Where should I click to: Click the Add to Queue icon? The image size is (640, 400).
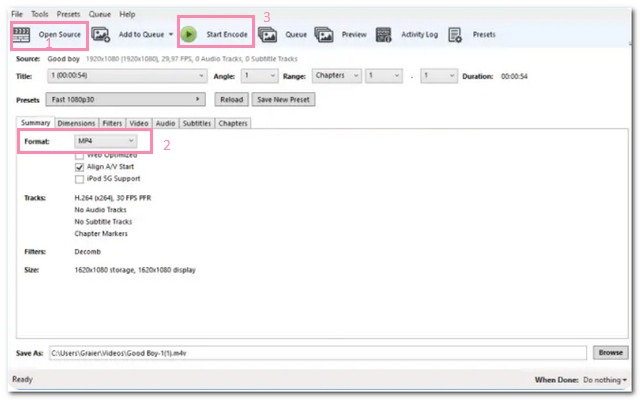coord(101,34)
